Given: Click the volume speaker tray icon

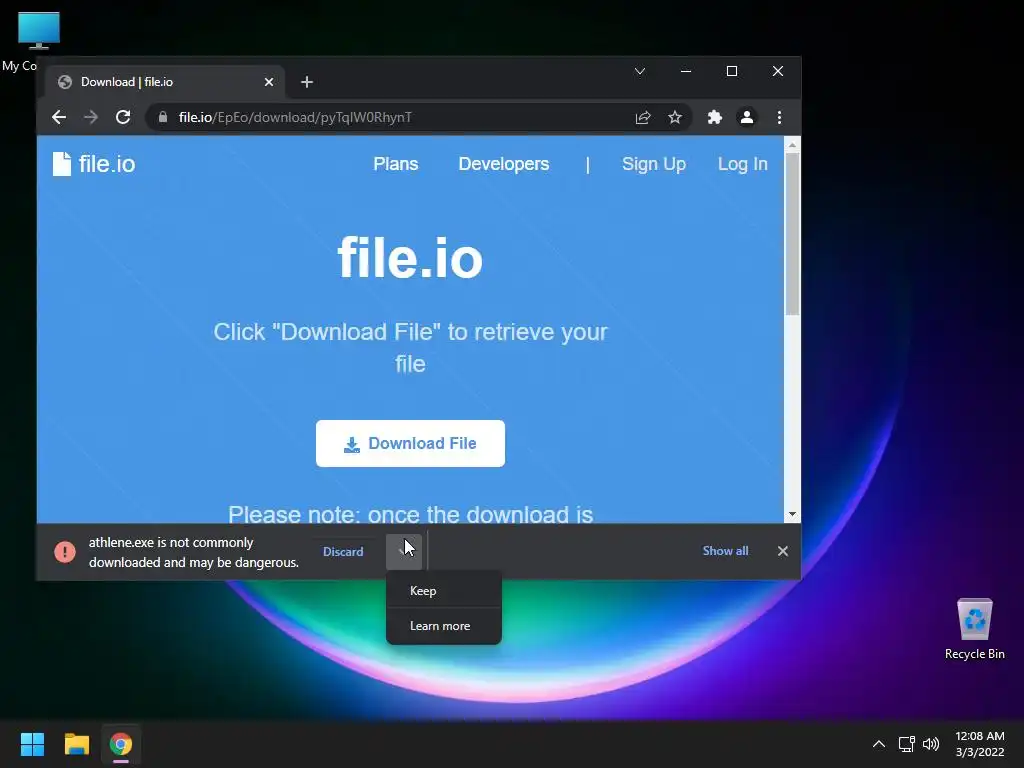Looking at the screenshot, I should coord(931,744).
